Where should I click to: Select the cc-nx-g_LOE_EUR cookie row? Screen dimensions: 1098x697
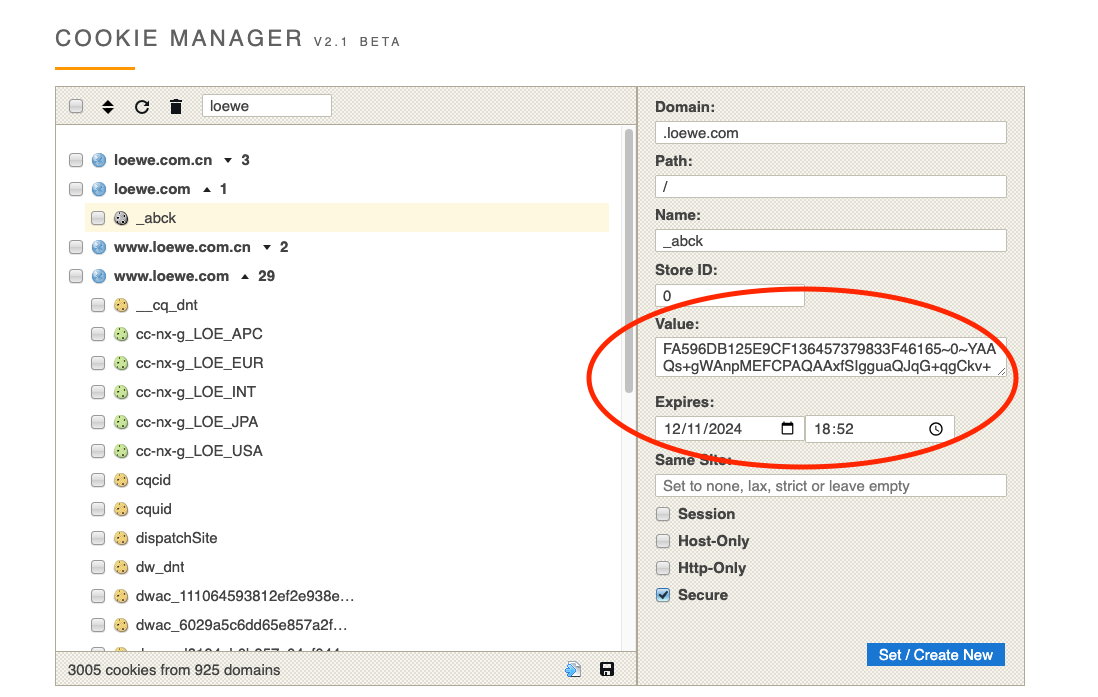[347, 363]
